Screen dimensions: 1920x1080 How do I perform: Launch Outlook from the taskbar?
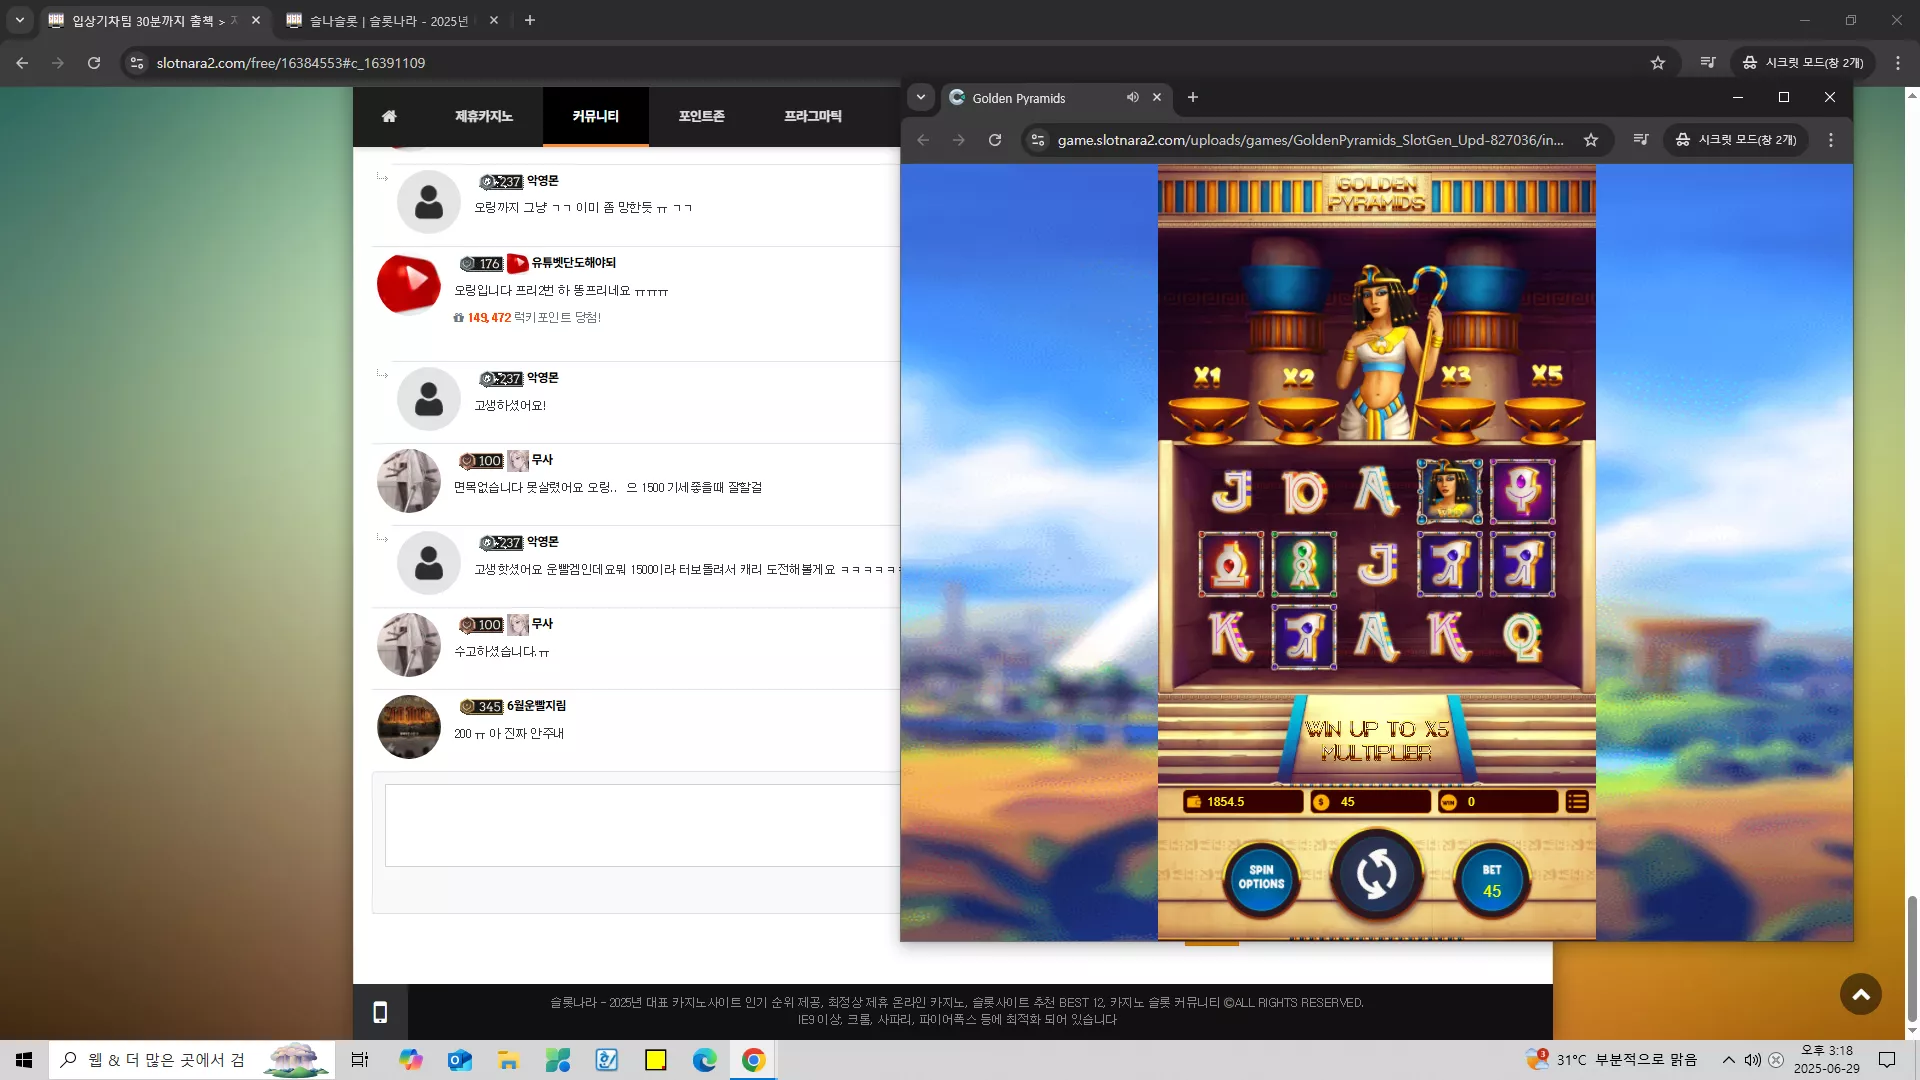(460, 1060)
